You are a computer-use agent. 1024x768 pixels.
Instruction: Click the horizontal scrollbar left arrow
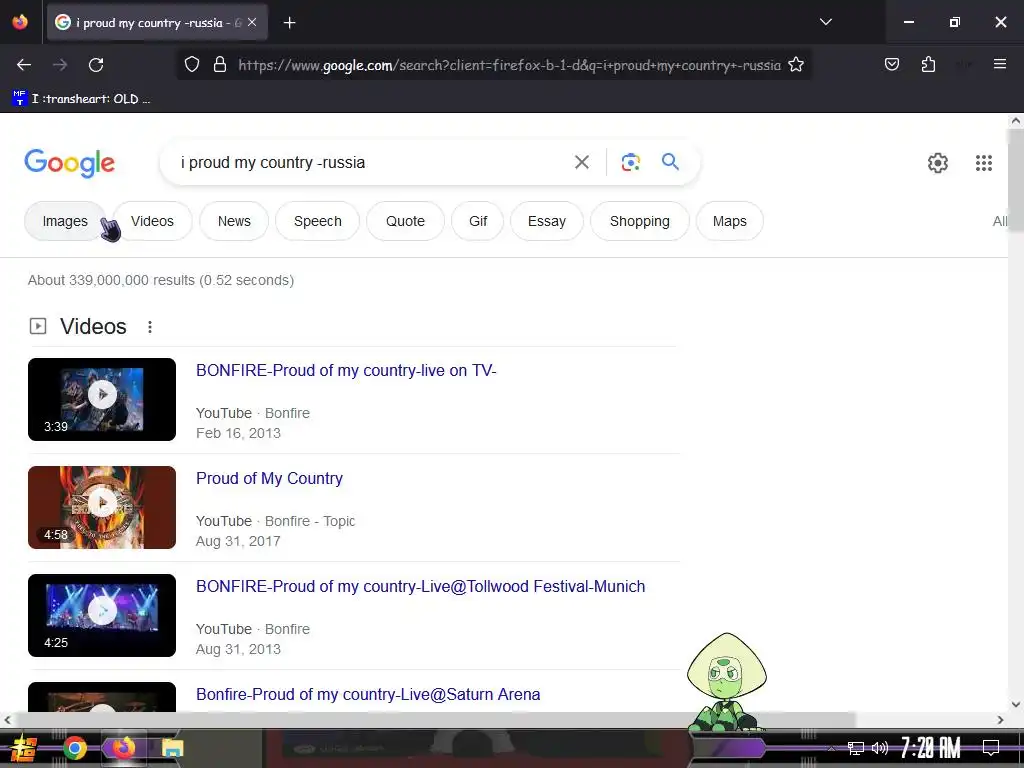(x=7, y=720)
